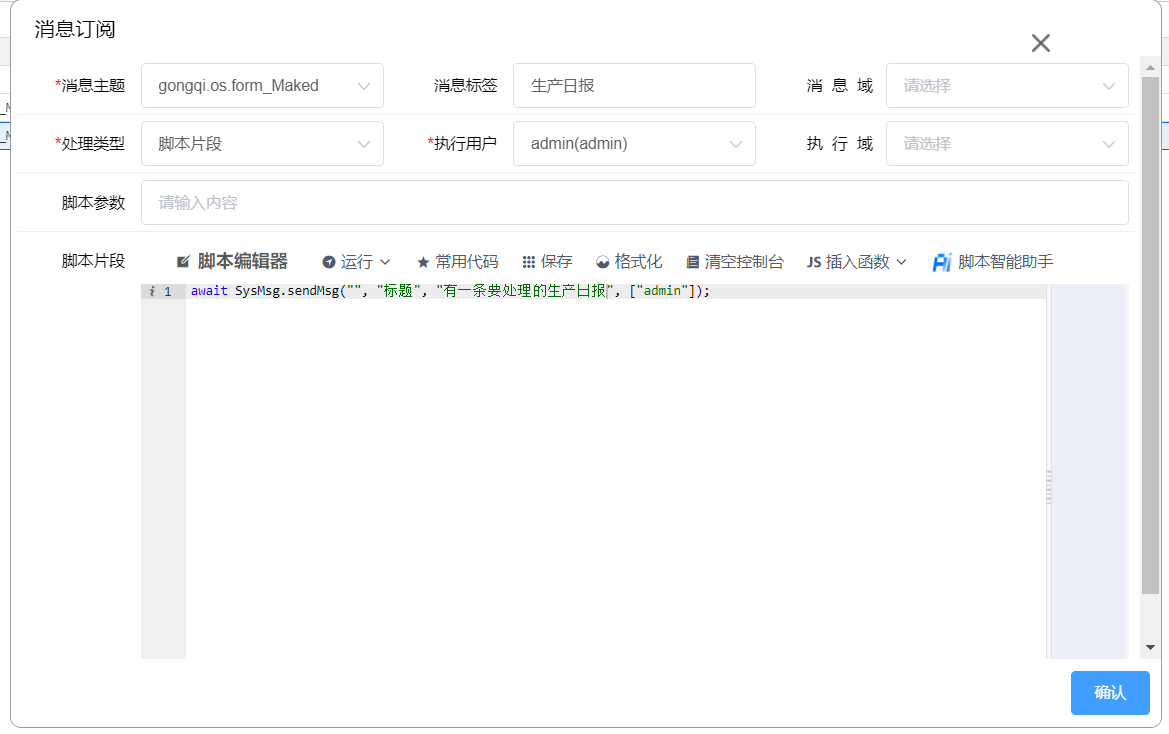Open the 运行 run menu
1169x734 pixels.
356,262
